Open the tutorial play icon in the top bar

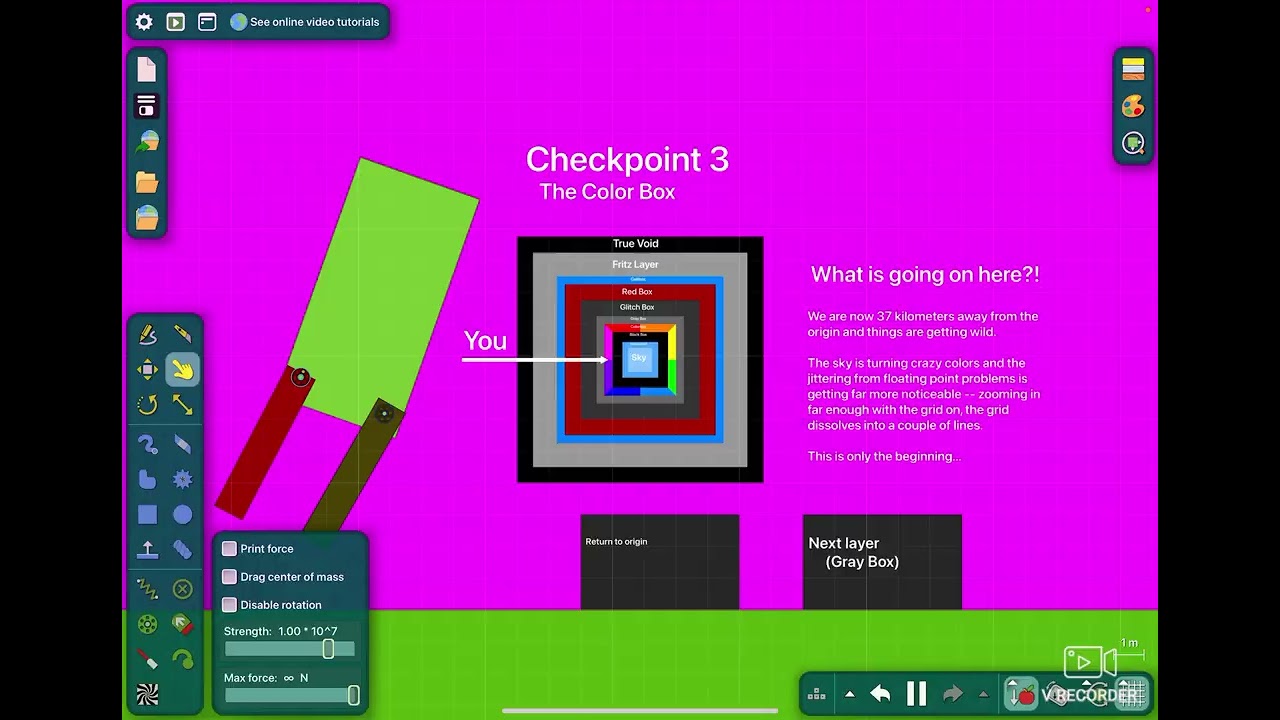176,22
